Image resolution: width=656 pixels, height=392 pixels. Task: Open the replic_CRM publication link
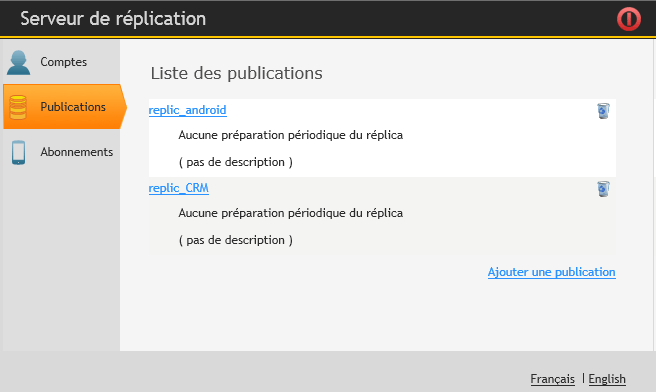179,188
